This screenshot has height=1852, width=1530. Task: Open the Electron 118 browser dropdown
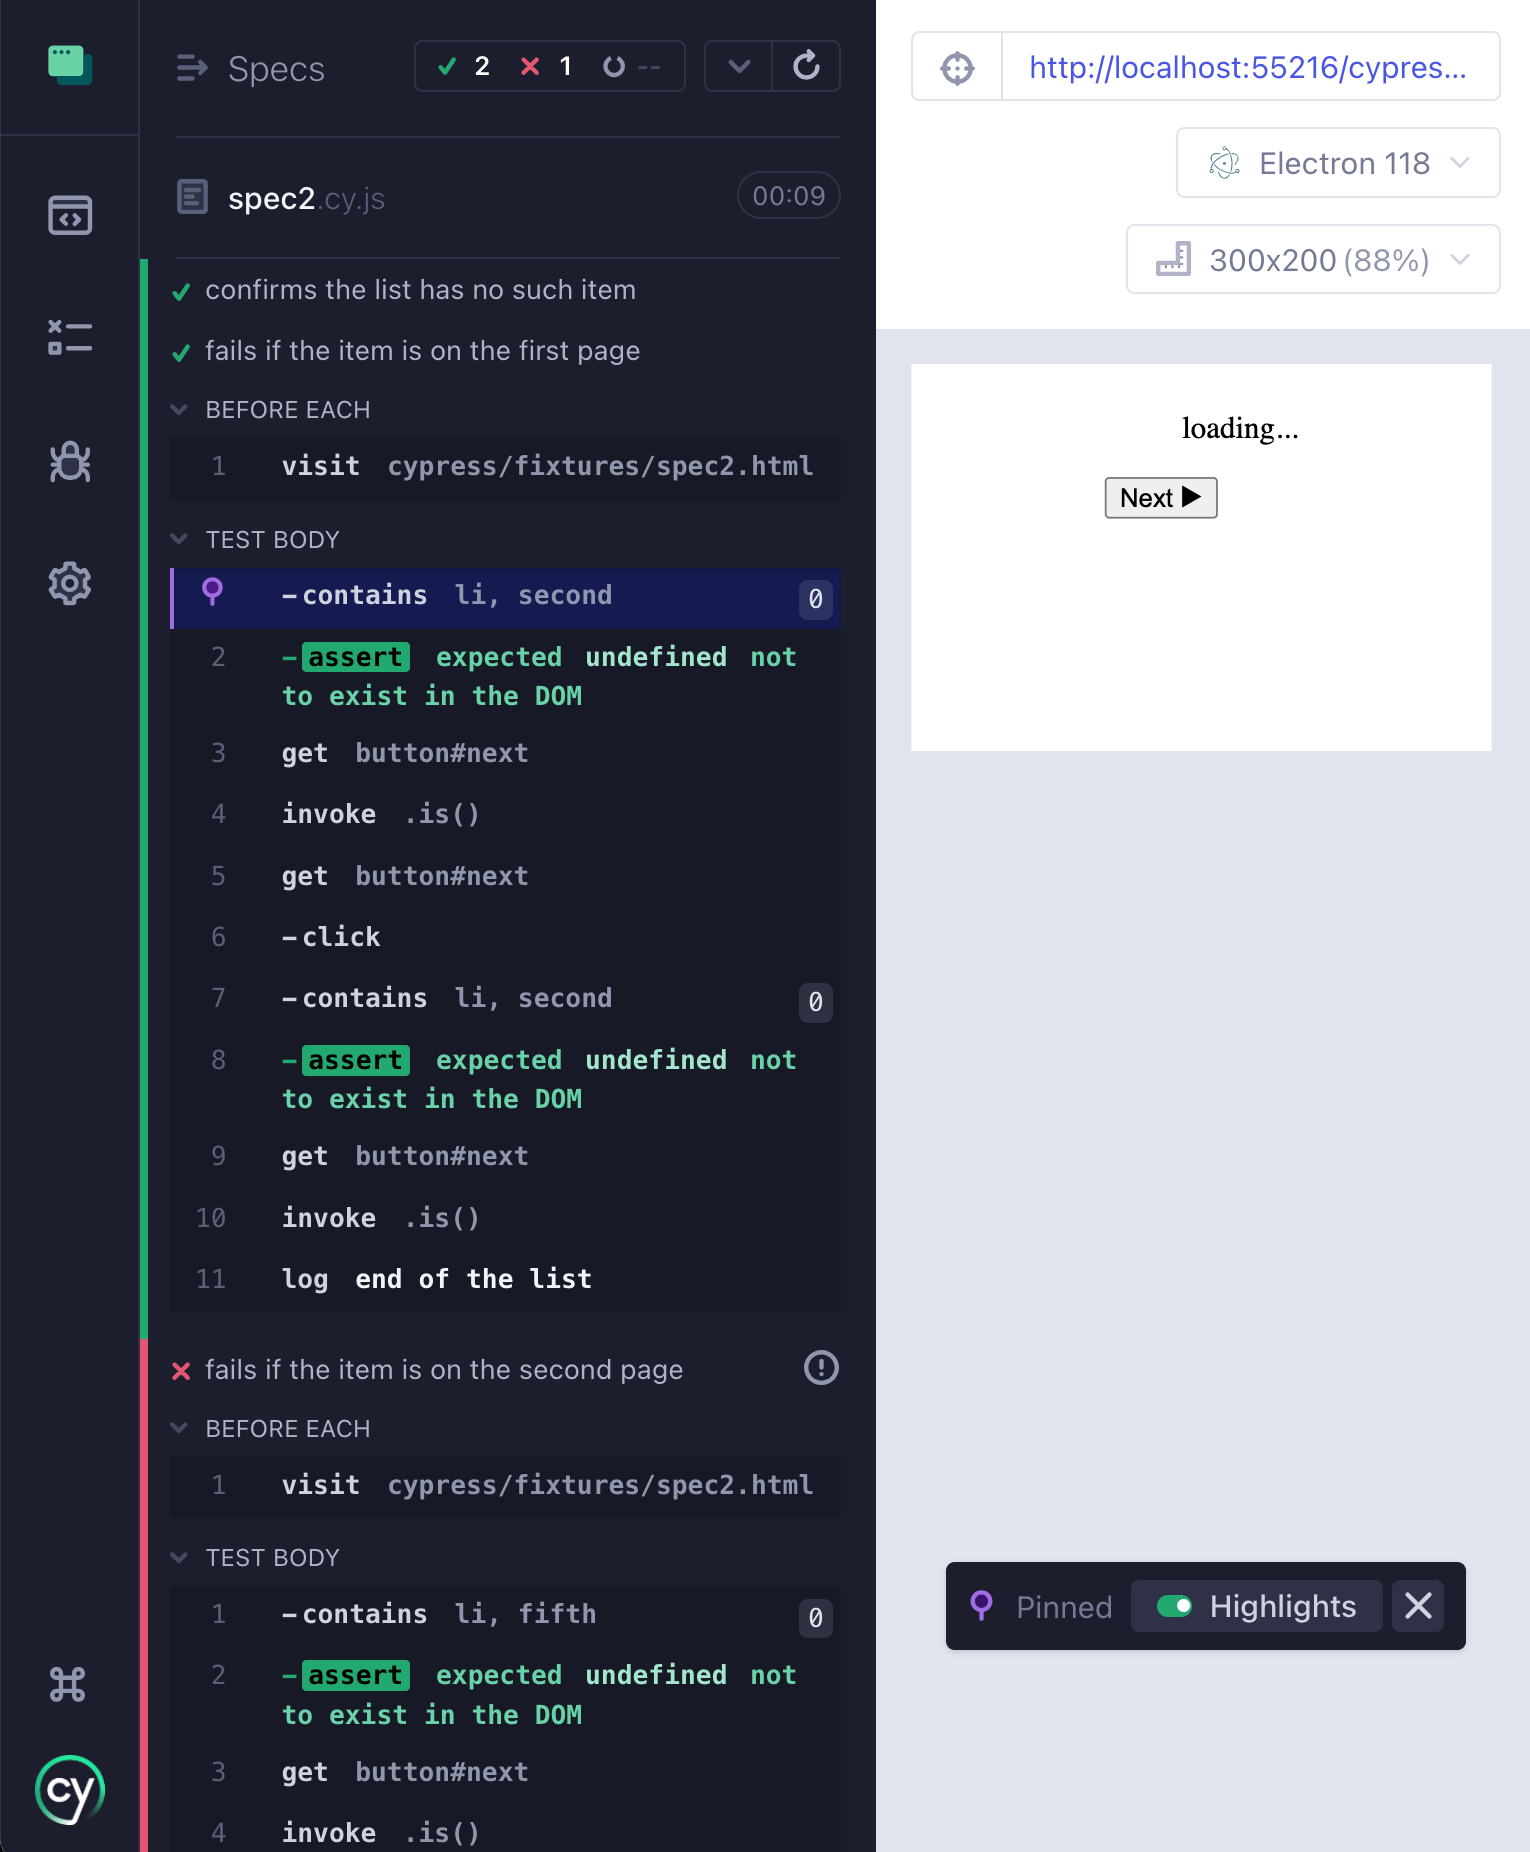[1338, 163]
